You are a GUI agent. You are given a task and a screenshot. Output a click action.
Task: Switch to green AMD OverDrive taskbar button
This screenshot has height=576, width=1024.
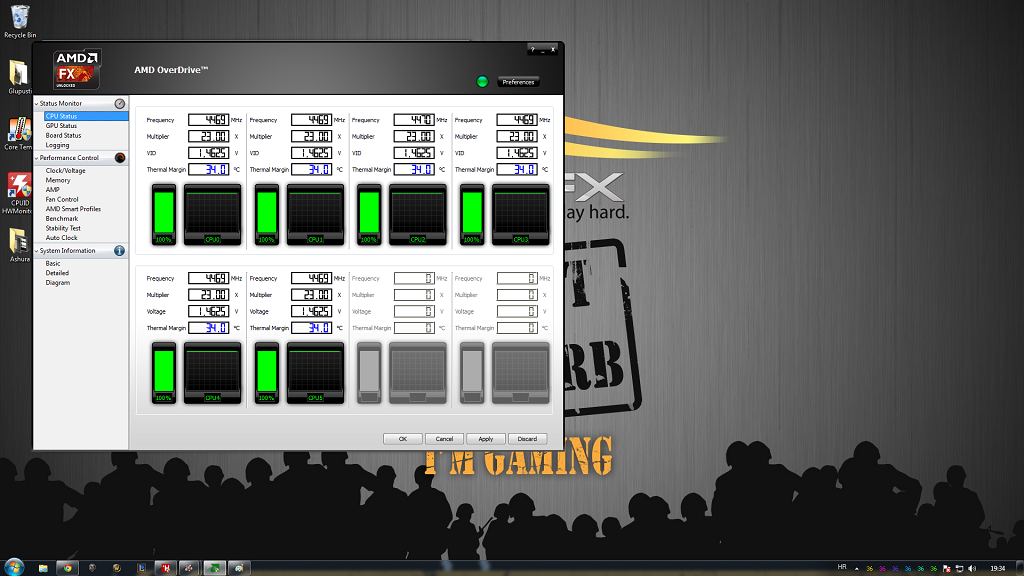[214, 568]
